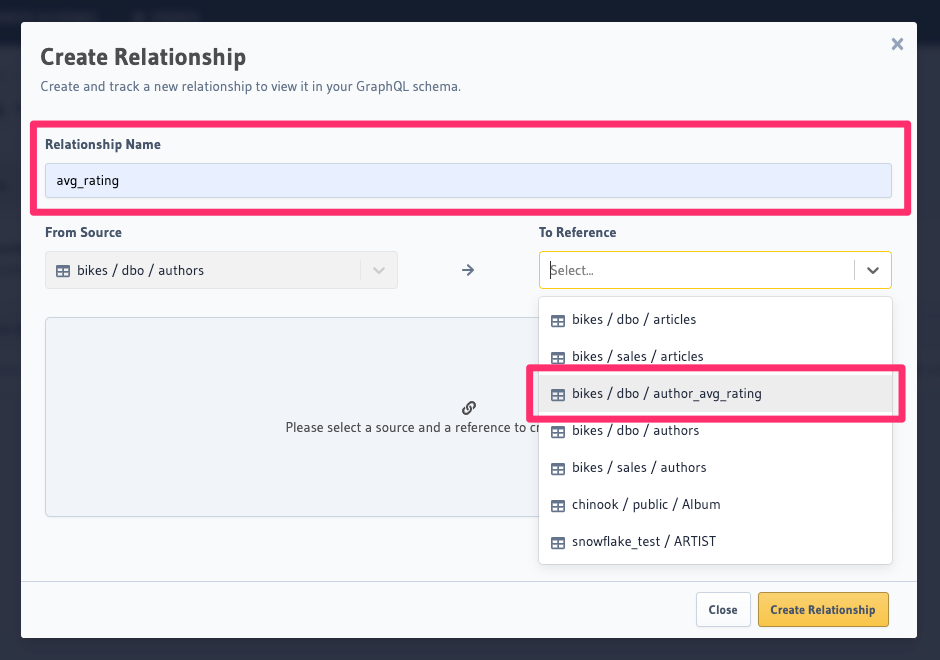Click the Close button
This screenshot has height=660, width=940.
[x=723, y=609]
